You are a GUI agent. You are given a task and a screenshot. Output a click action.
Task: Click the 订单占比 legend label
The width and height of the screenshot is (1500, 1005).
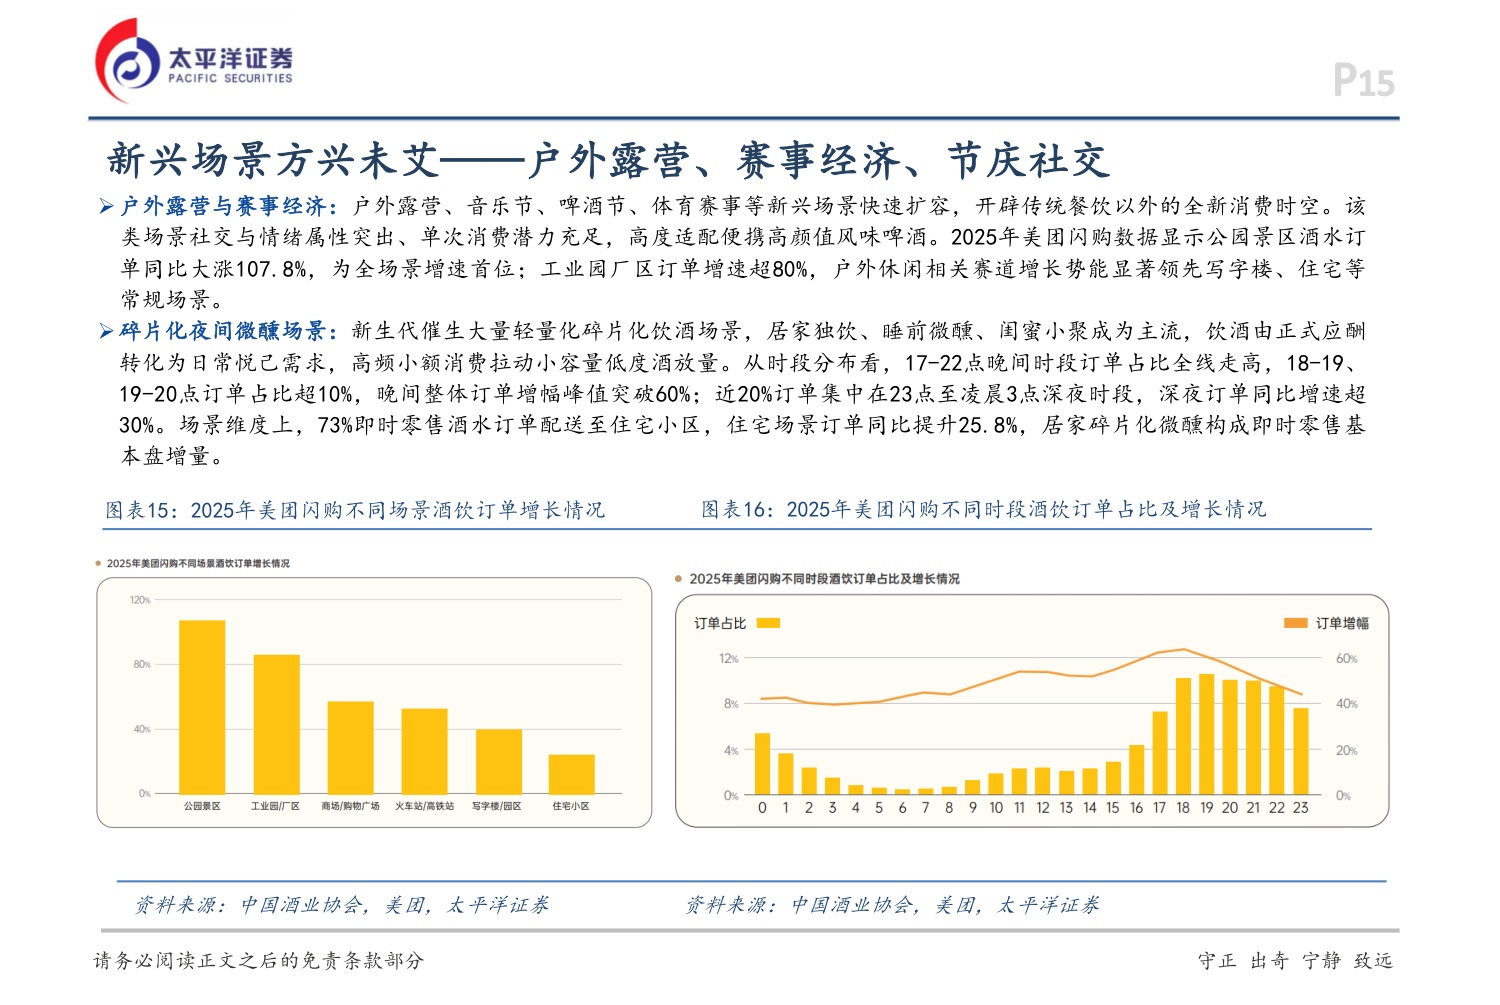point(720,623)
